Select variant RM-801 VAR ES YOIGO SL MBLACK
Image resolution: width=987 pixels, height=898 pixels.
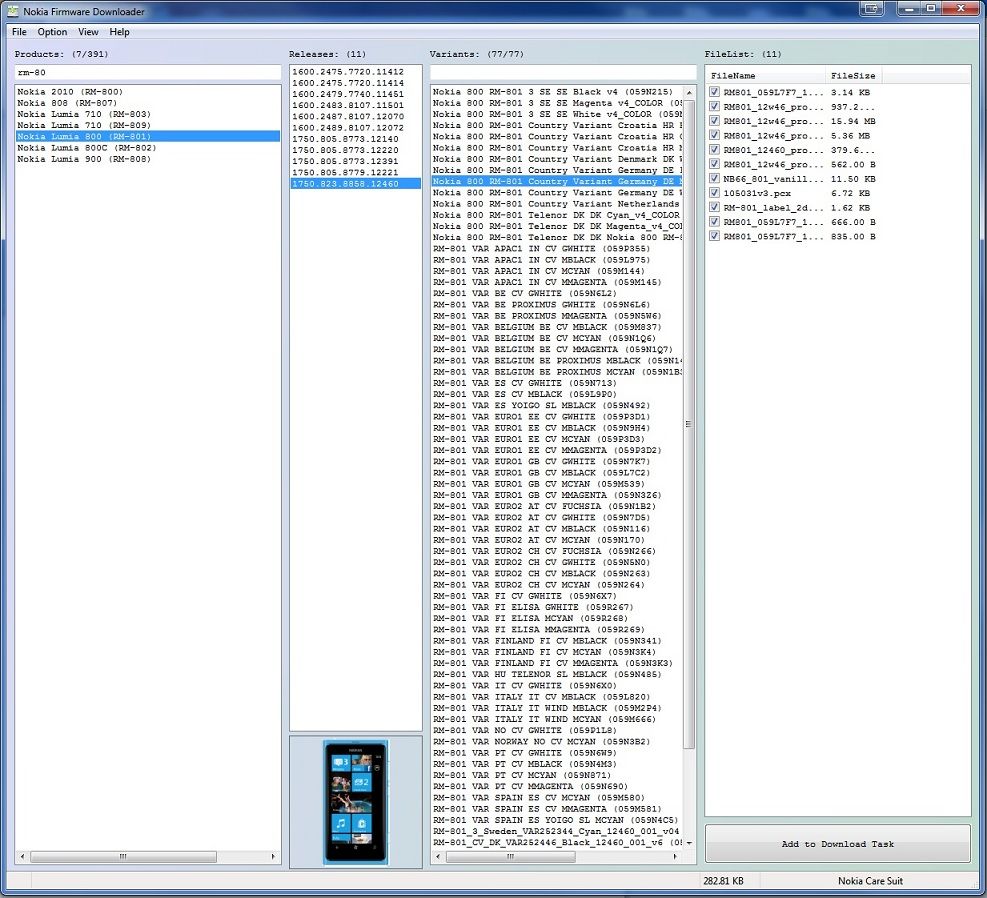click(x=557, y=405)
